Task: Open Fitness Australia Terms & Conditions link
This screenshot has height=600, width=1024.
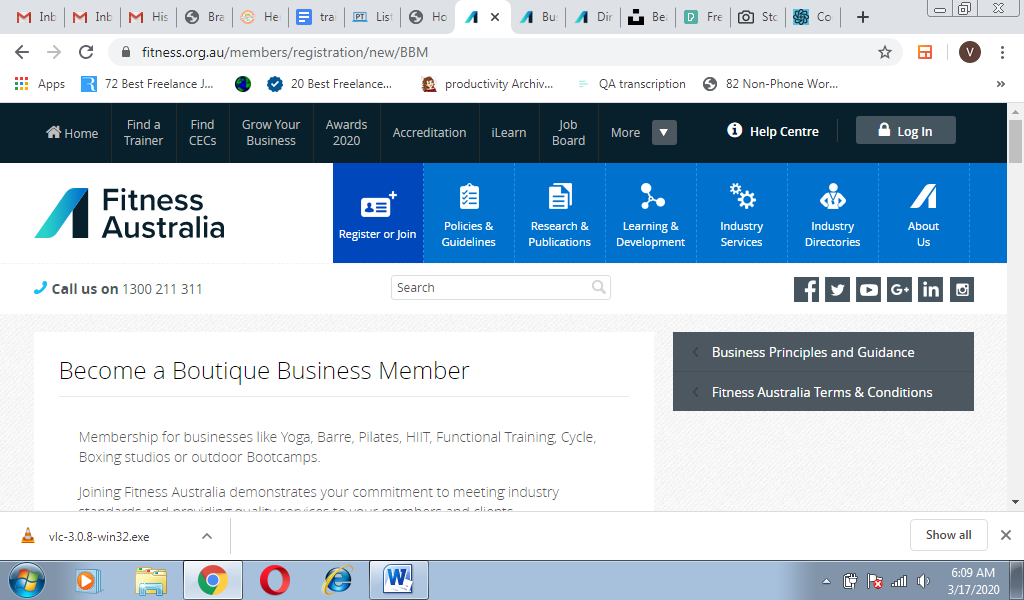Action: tap(823, 392)
